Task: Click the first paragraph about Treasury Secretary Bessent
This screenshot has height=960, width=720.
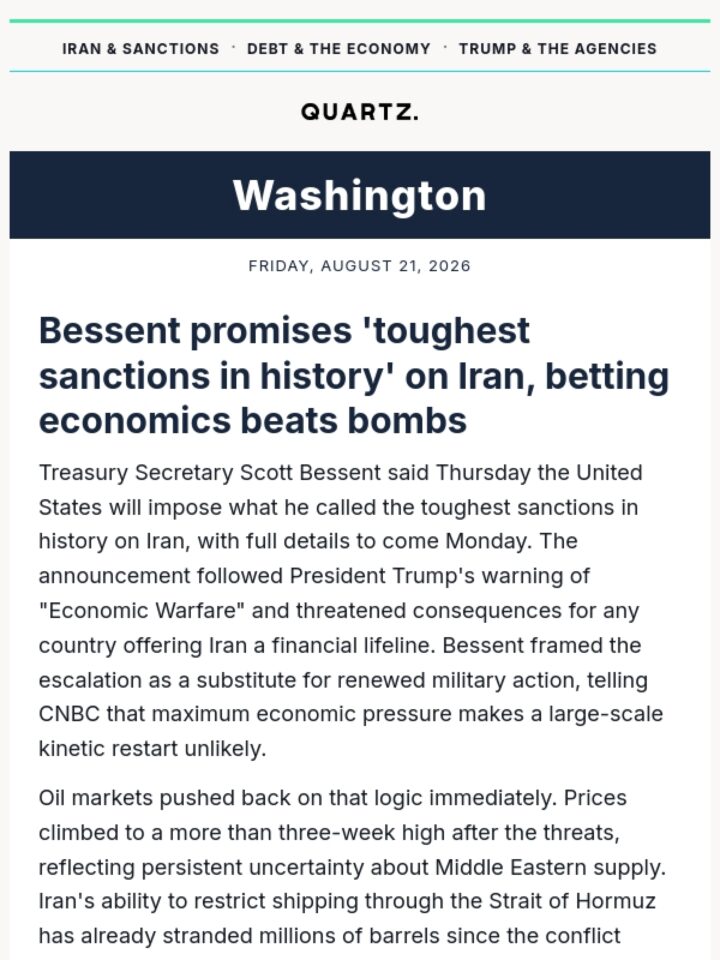Action: coord(351,610)
